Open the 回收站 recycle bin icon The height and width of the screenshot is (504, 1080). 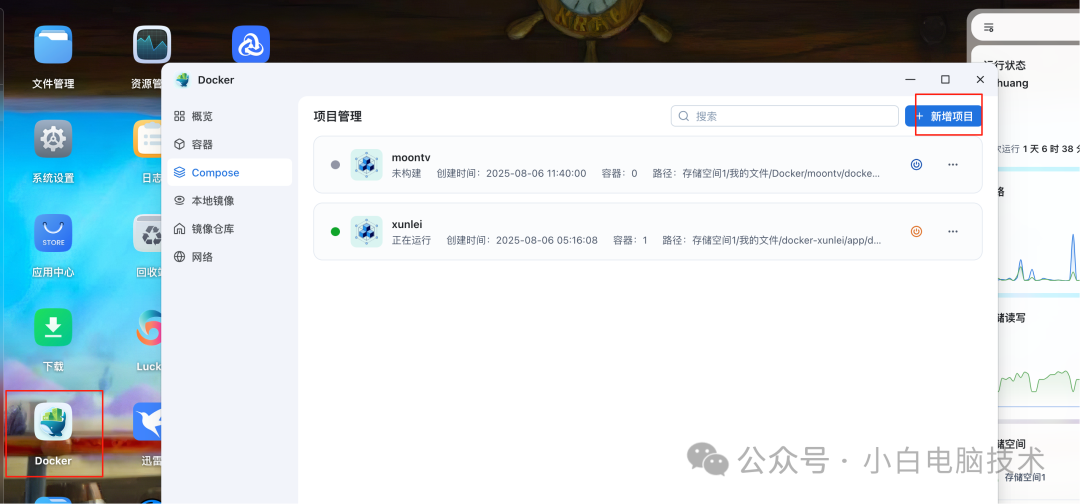(x=147, y=233)
